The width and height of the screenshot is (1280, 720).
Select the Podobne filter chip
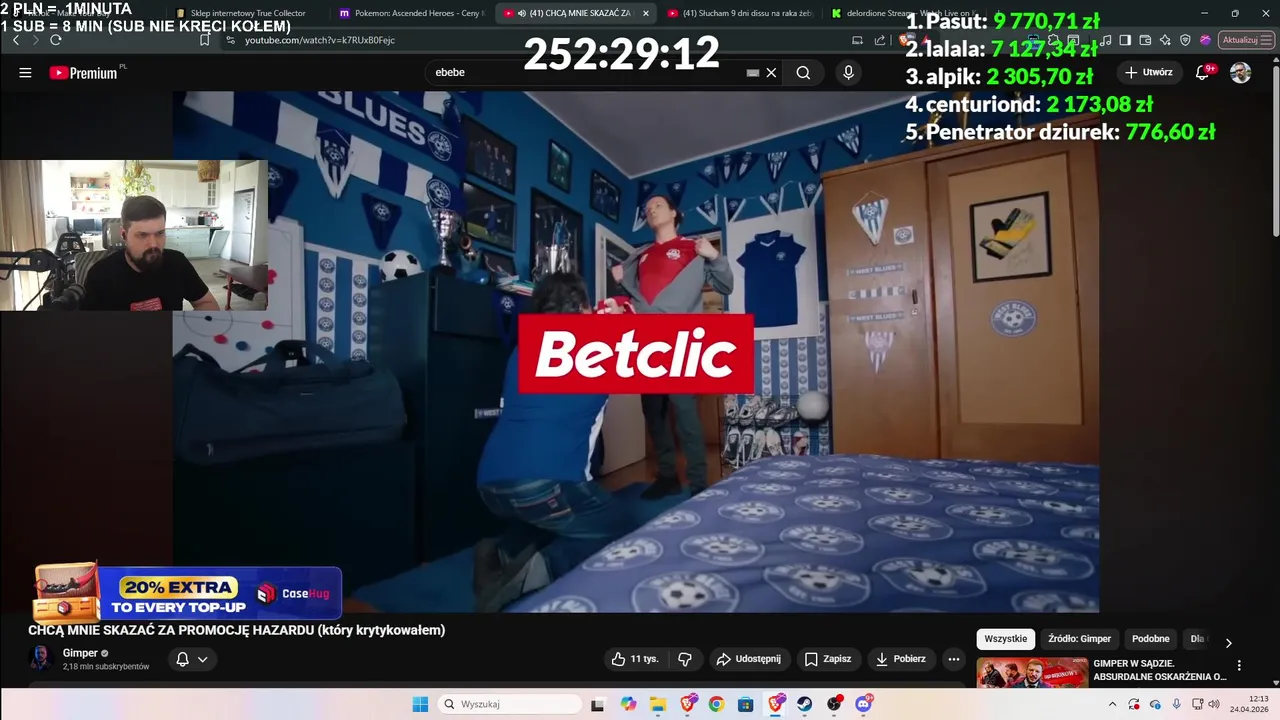coord(1150,639)
